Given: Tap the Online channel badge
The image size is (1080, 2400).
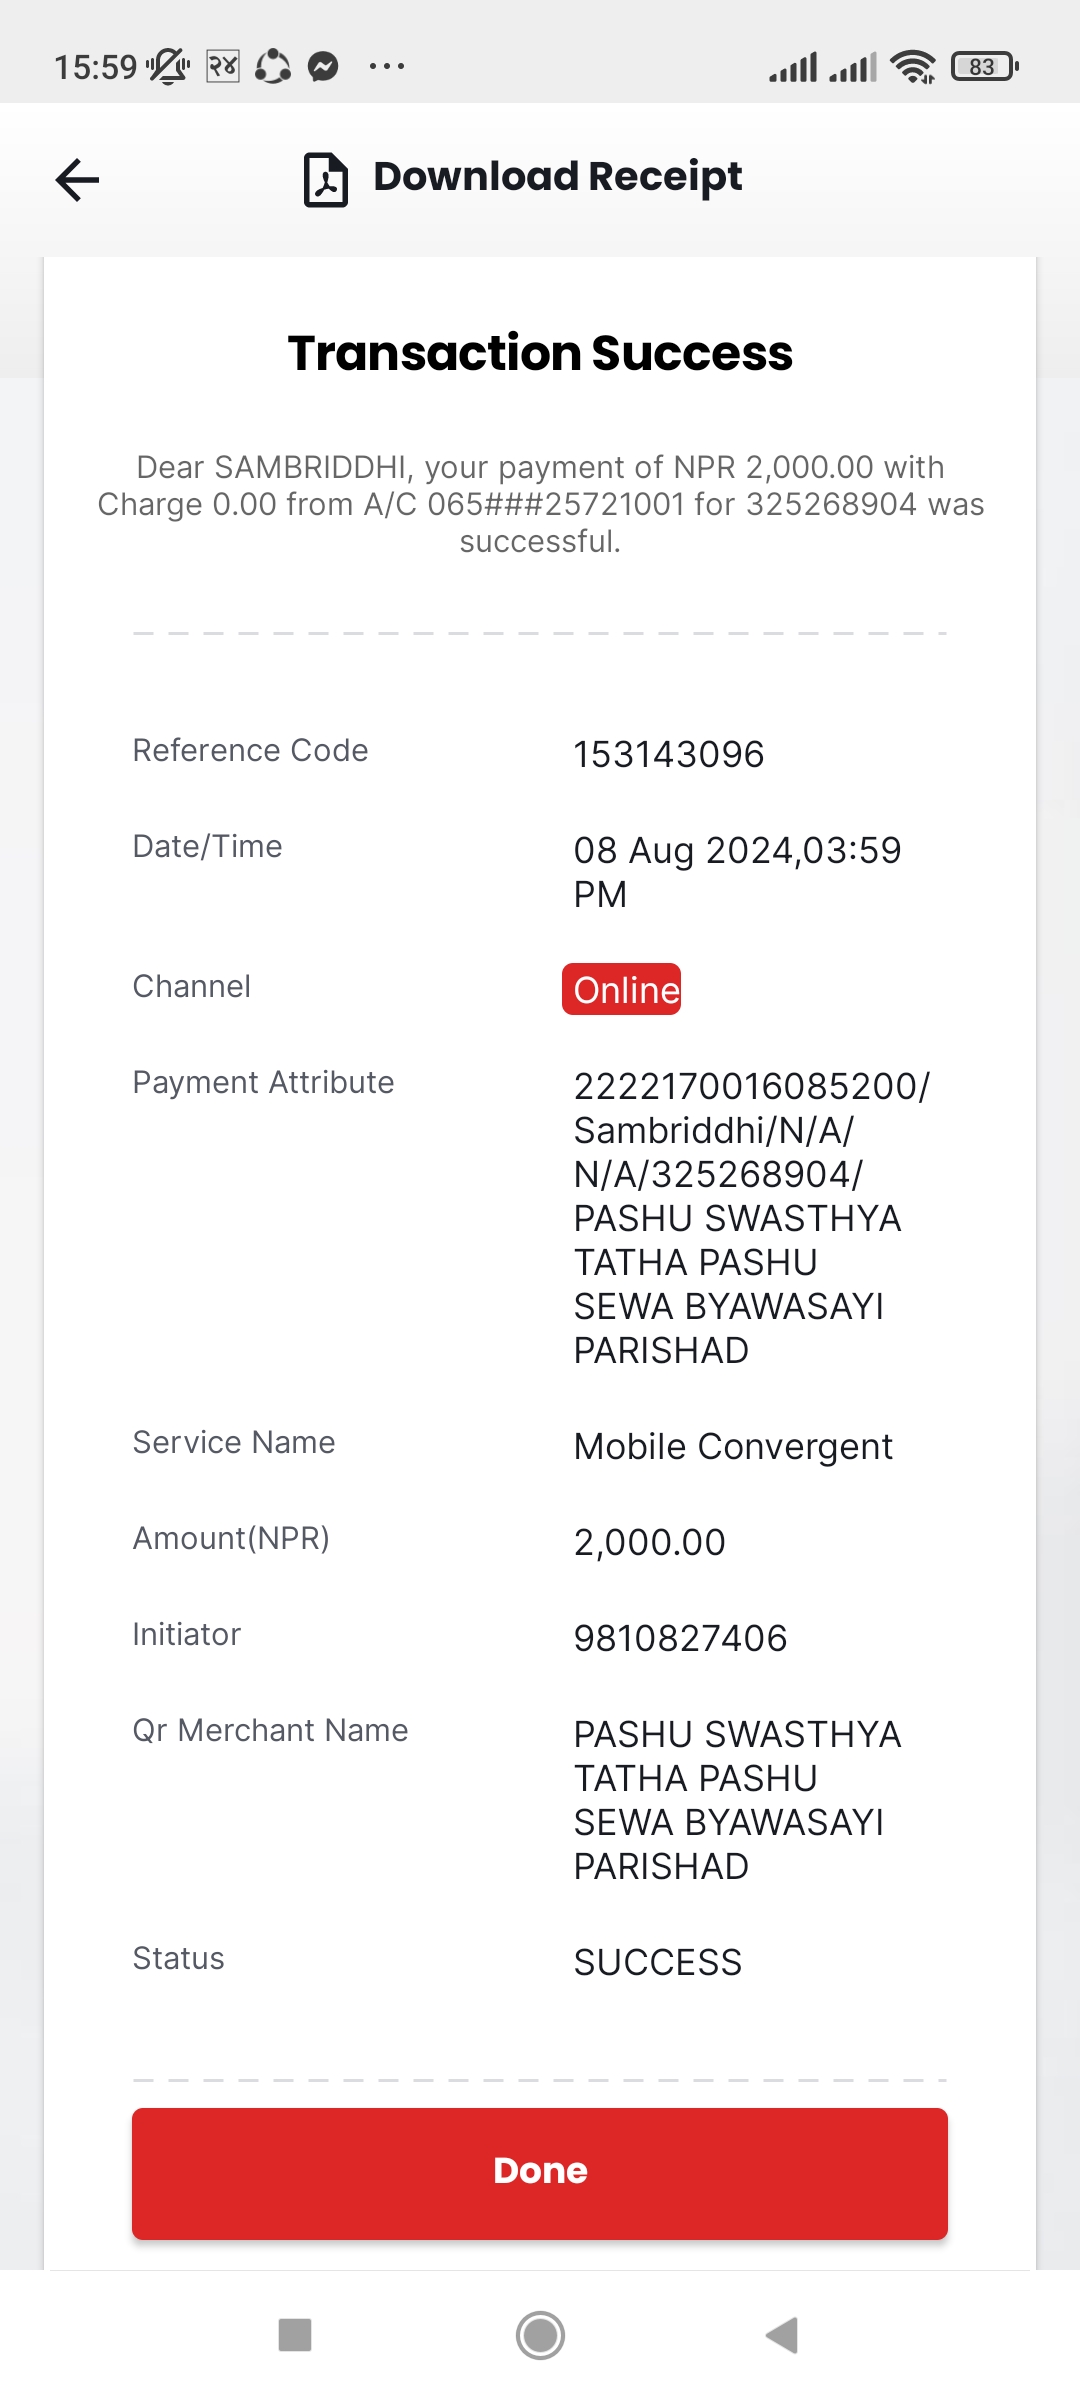Looking at the screenshot, I should (x=621, y=989).
